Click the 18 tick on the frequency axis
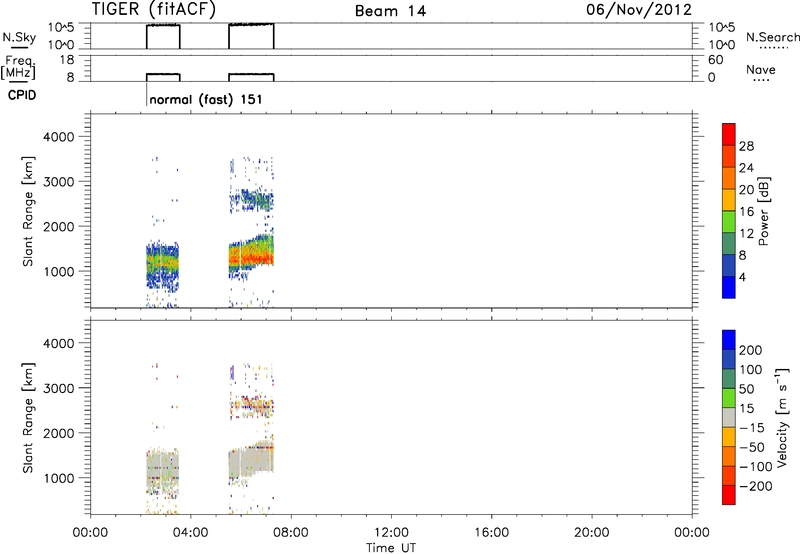The image size is (800, 554). [67, 60]
